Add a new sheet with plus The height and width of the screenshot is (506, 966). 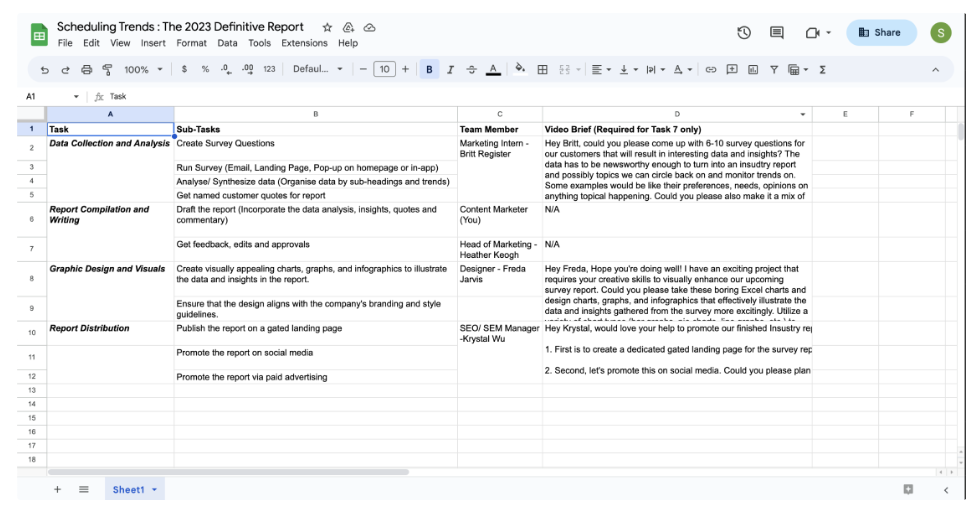point(57,489)
